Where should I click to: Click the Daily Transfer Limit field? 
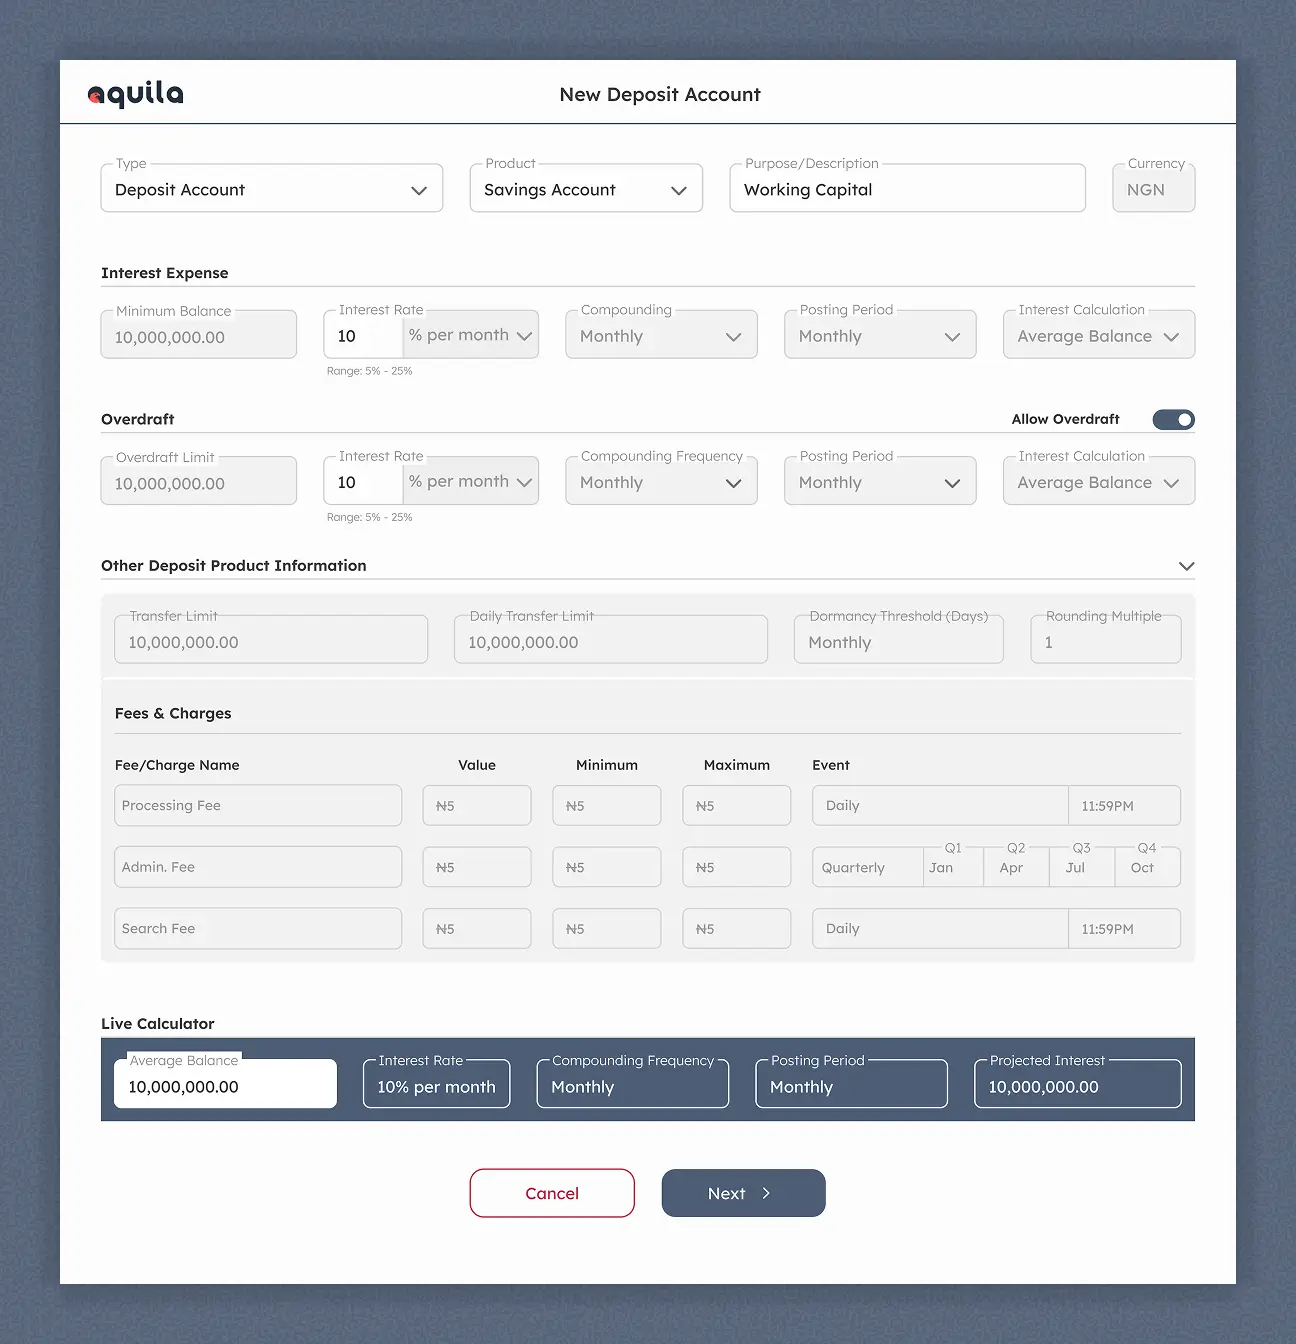(611, 640)
